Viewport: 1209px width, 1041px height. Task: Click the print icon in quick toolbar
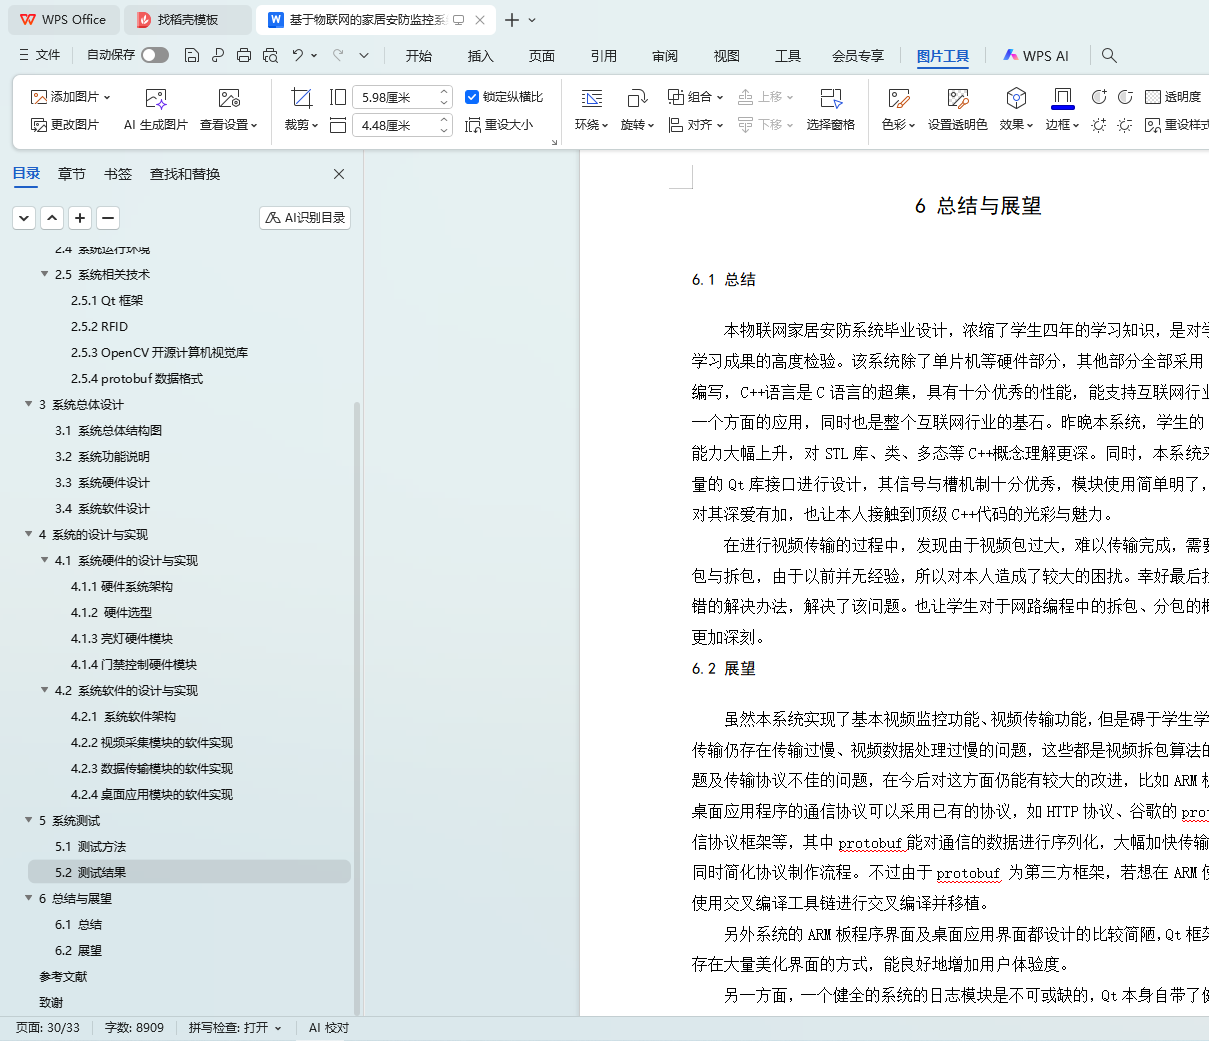tap(244, 55)
